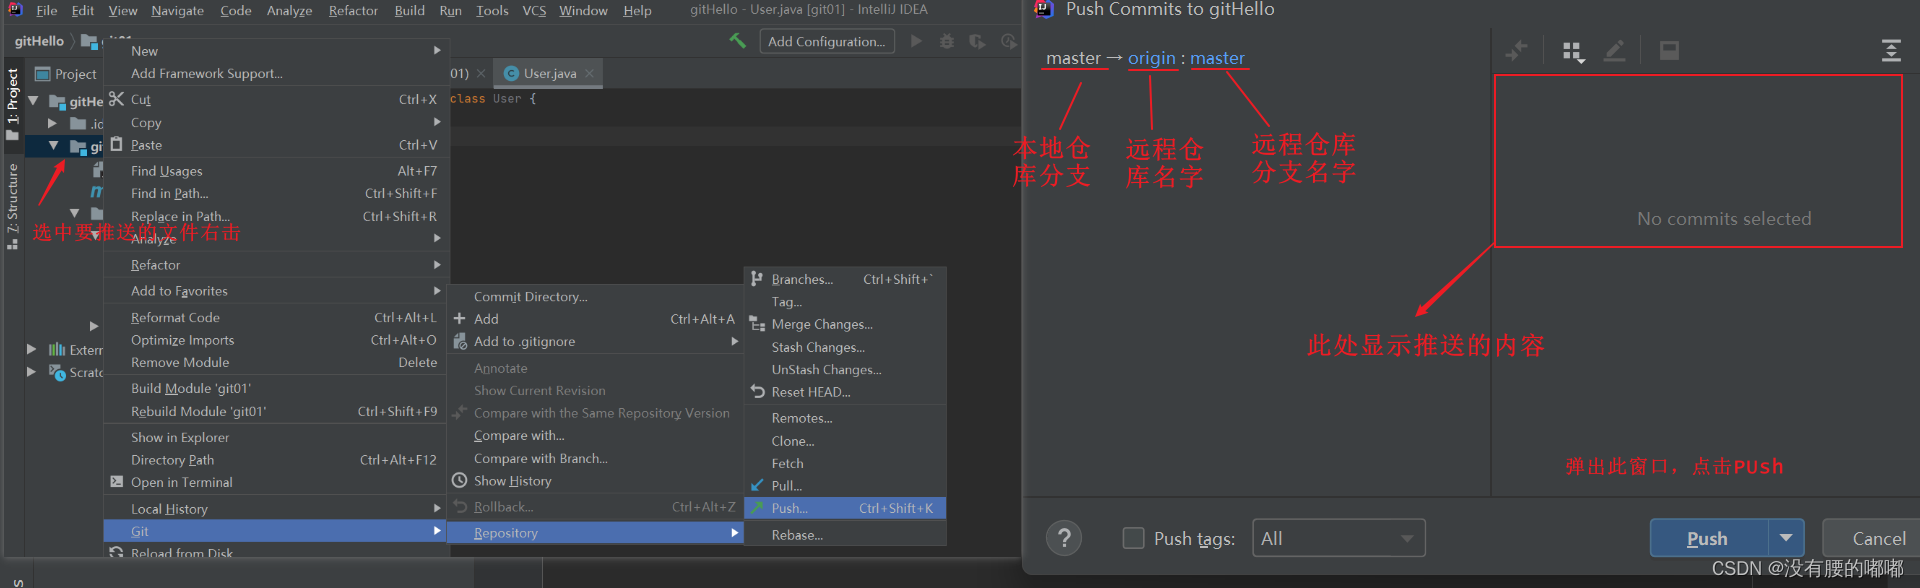Image resolution: width=1920 pixels, height=588 pixels.
Task: Choose Remove Module in context menu
Action: point(276,362)
